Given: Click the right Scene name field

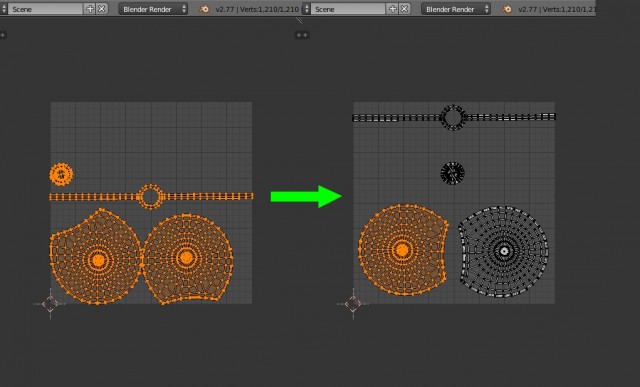Looking at the screenshot, I should [x=349, y=9].
